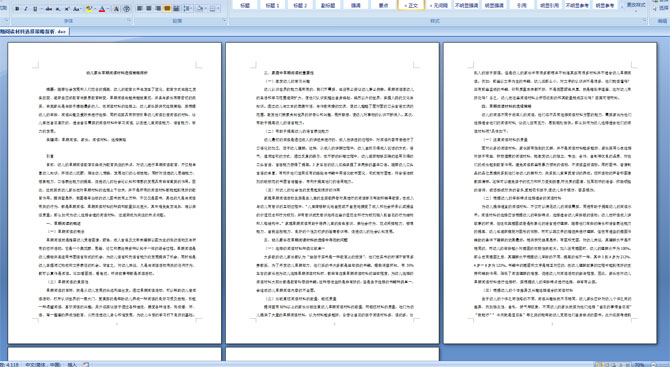The width and height of the screenshot is (670, 367).
Task: Apply subscript formatting
Action: [58, 9]
